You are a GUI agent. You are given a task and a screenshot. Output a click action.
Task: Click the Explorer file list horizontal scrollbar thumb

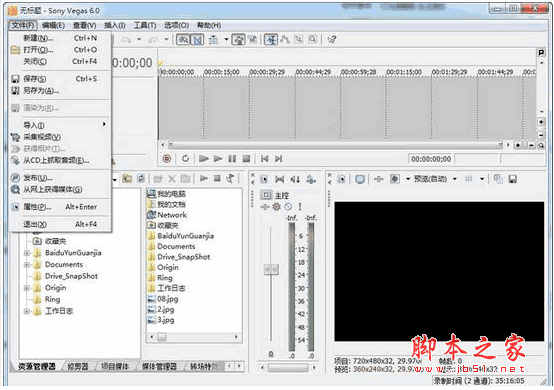click(161, 337)
